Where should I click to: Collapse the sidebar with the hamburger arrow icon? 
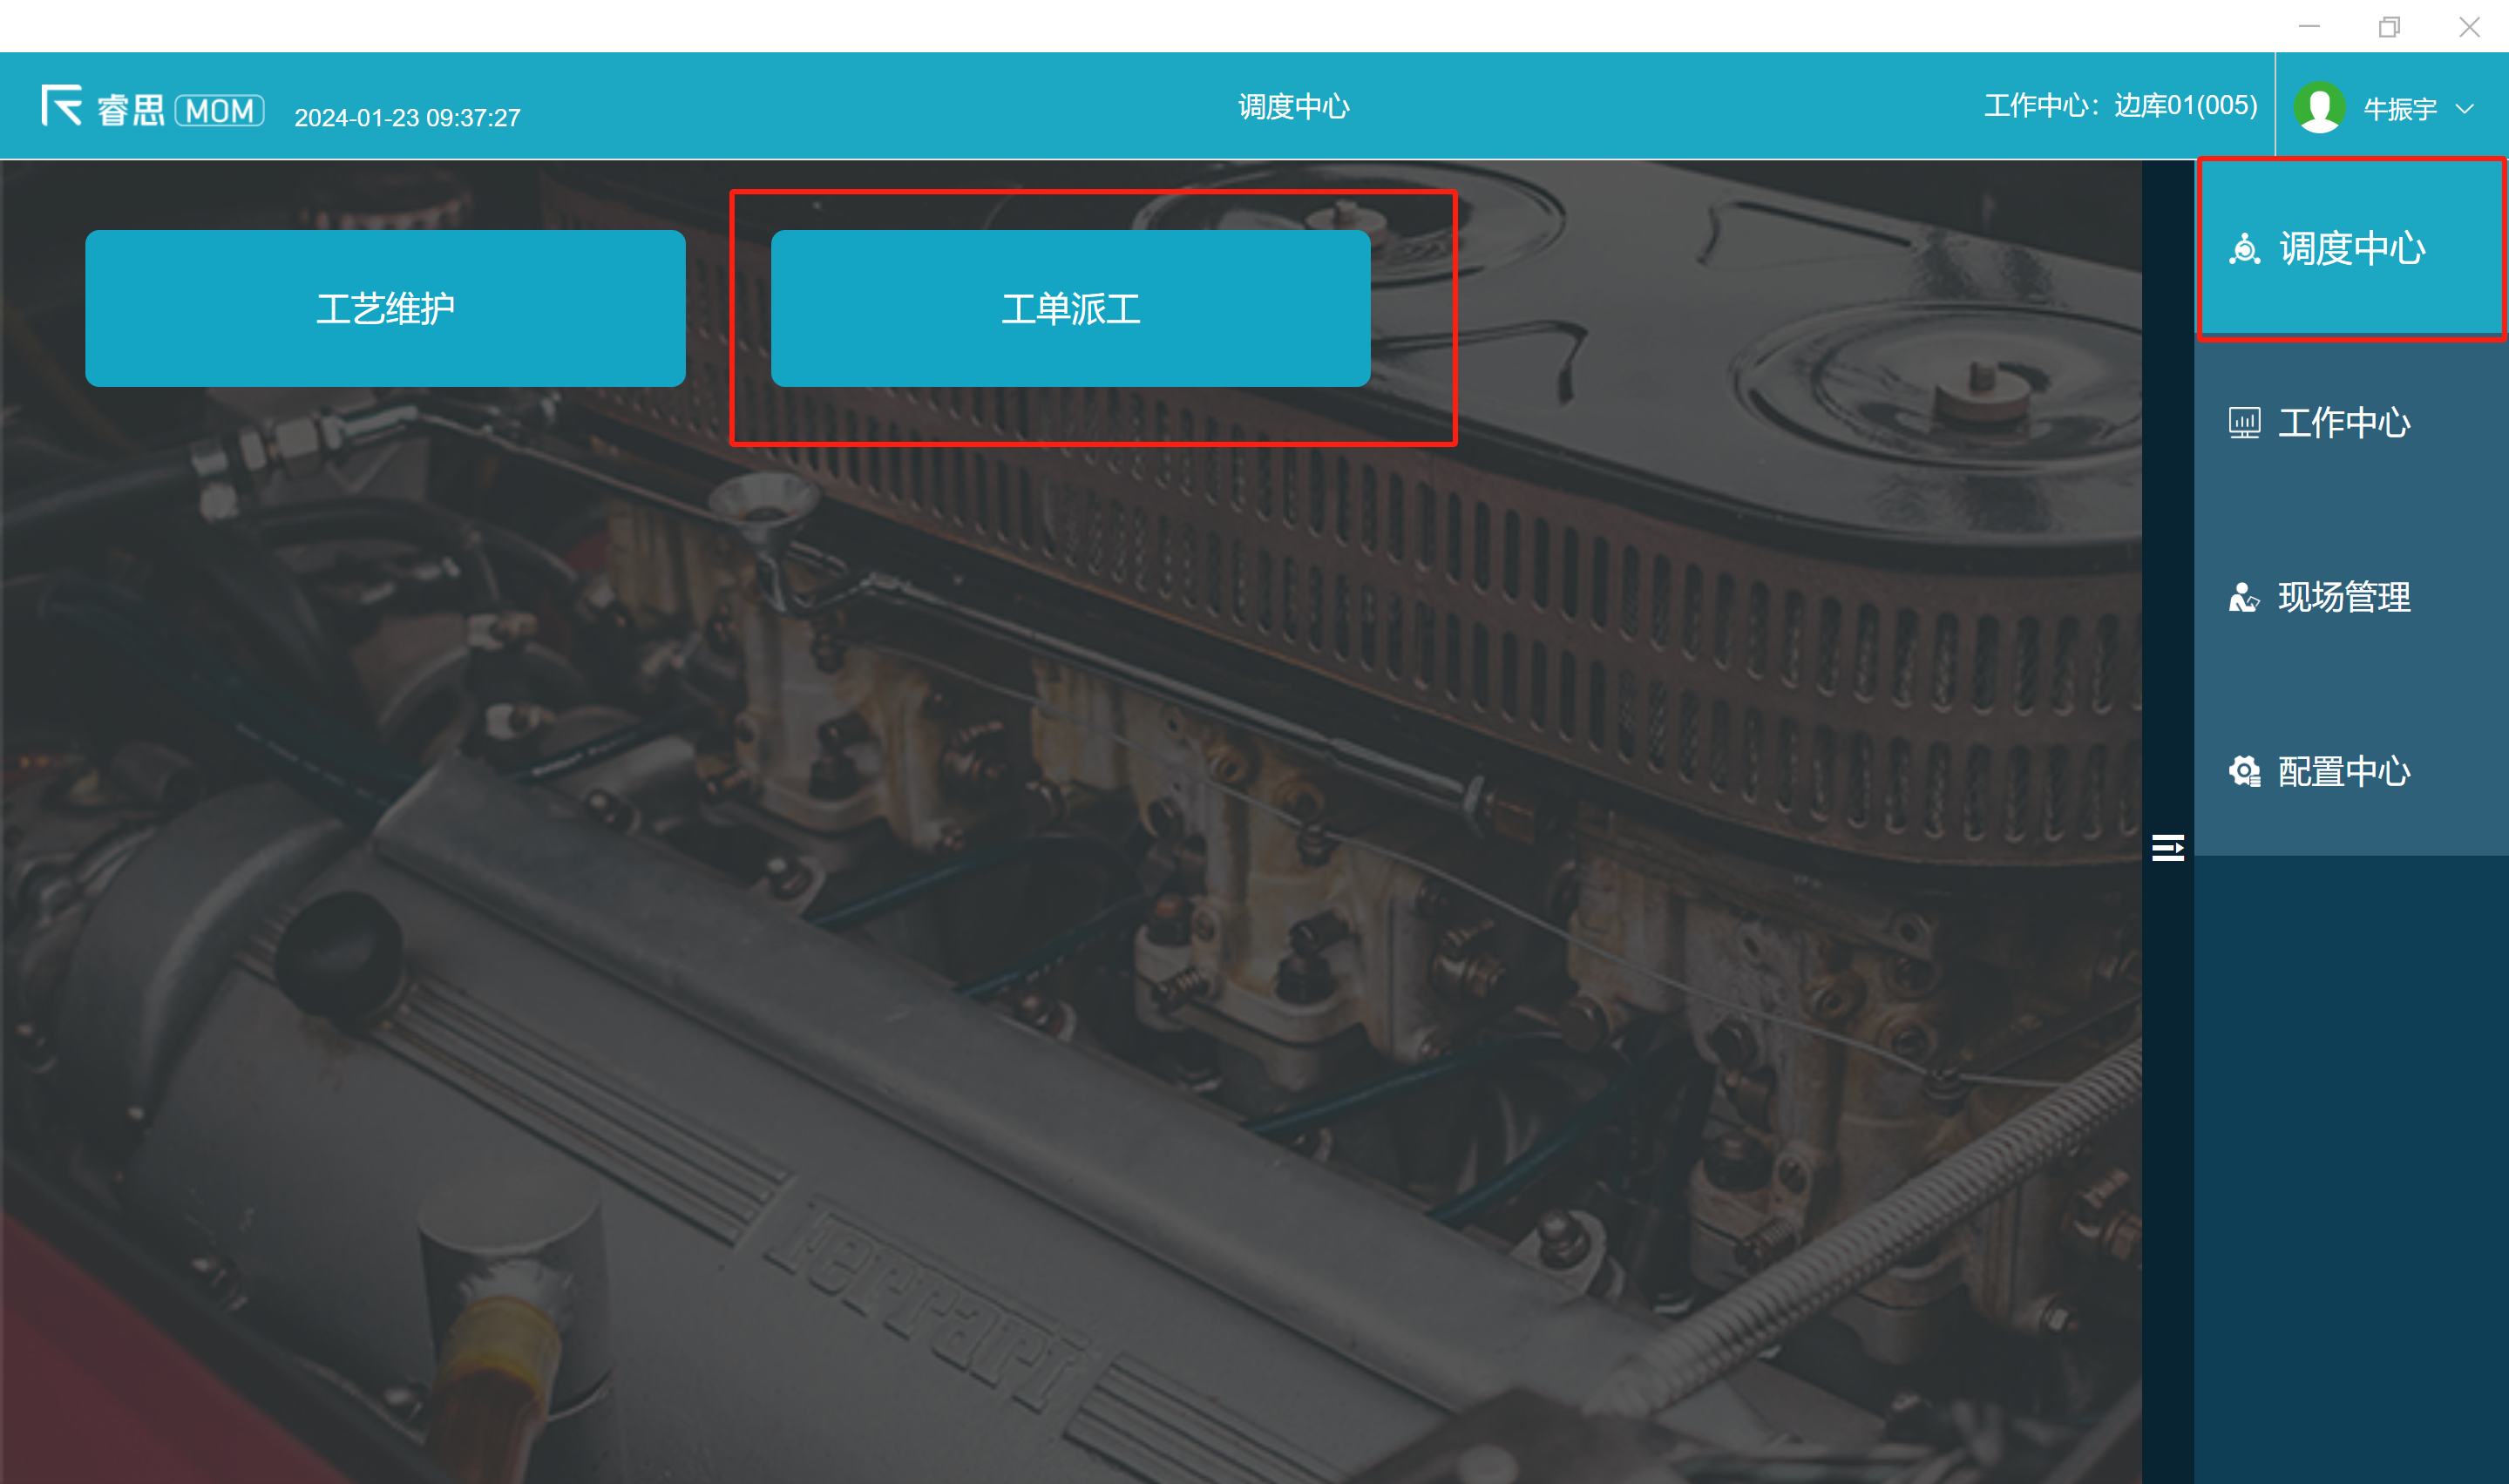pos(2167,848)
